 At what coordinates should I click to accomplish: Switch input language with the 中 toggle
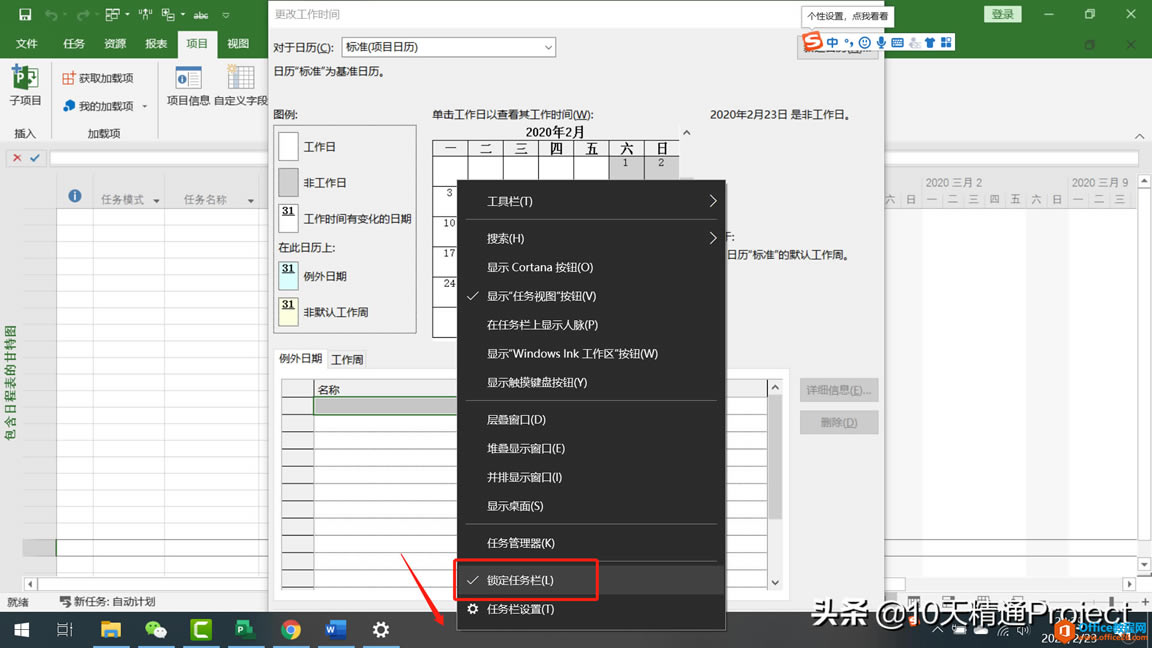(x=831, y=43)
